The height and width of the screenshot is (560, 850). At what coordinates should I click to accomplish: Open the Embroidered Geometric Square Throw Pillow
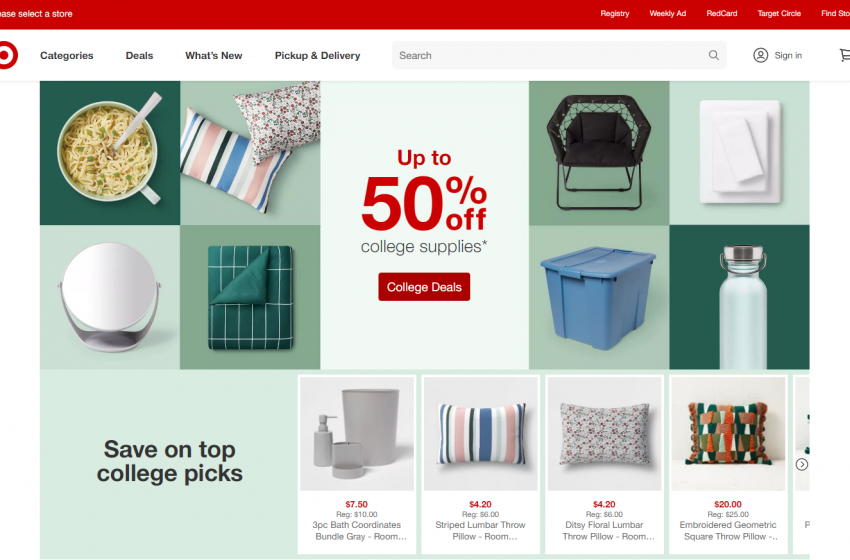[728, 465]
